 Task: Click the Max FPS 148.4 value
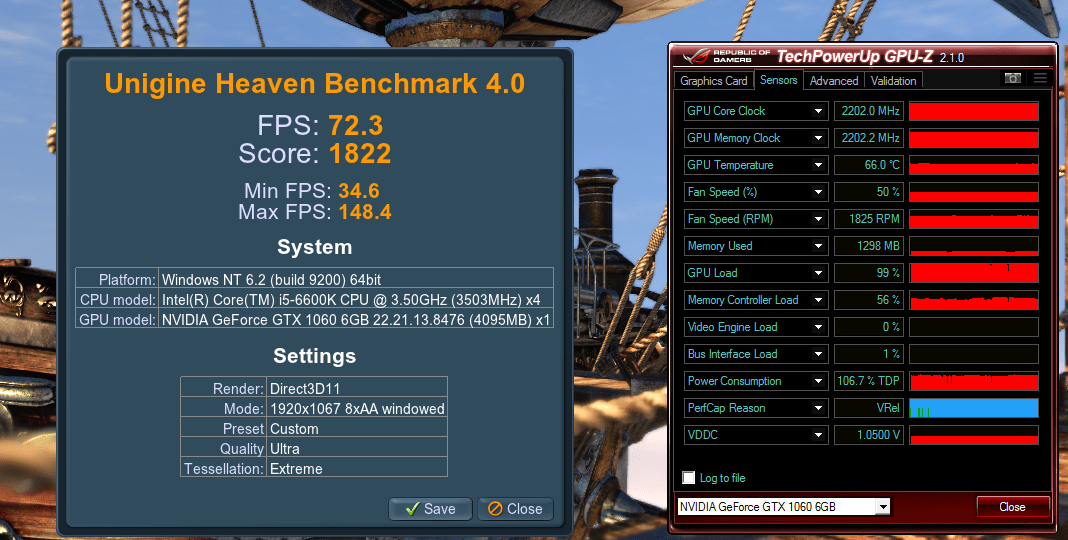[x=365, y=212]
